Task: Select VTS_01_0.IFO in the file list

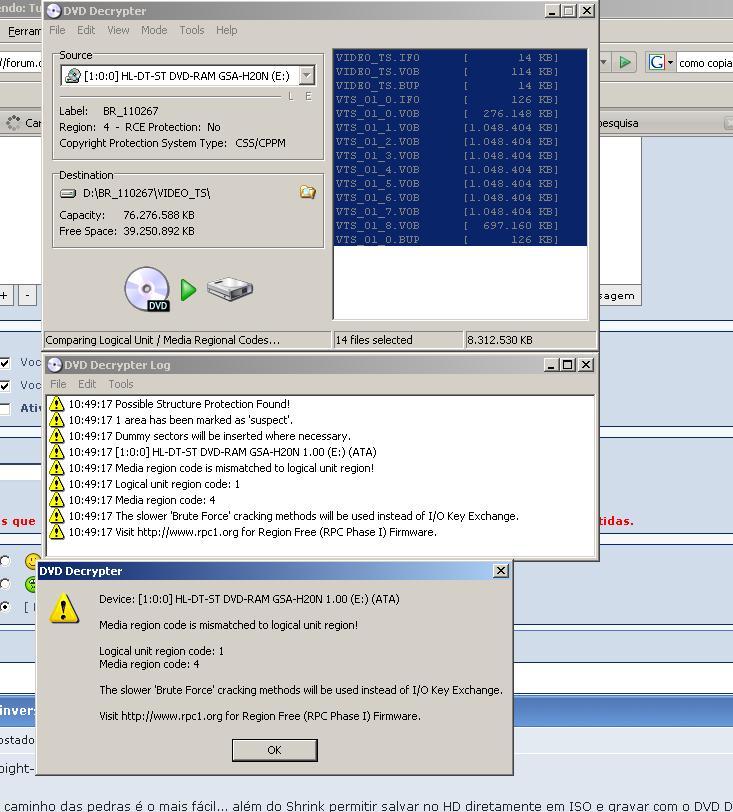Action: (460, 99)
